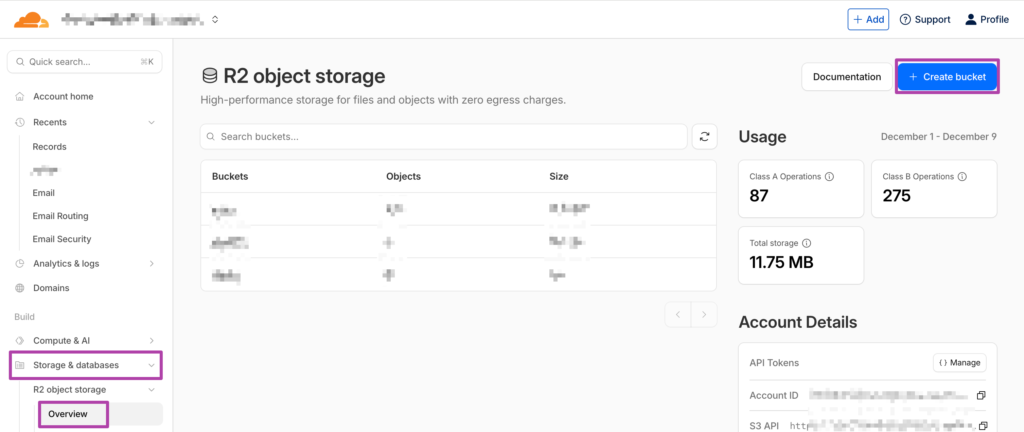Go to Account home

point(63,97)
